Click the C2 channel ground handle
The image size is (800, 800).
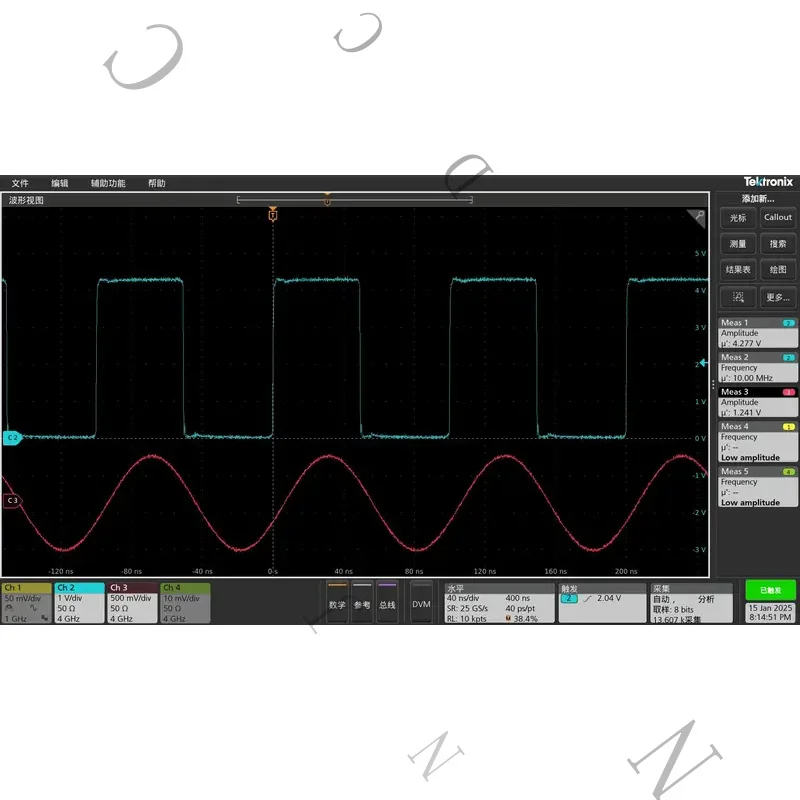12,438
